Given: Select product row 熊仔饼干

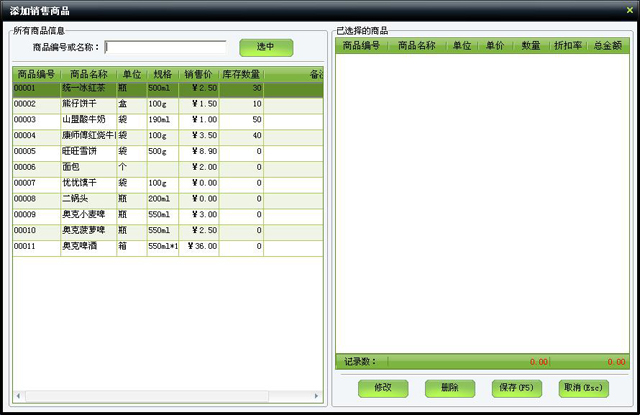Looking at the screenshot, I should tap(88, 104).
